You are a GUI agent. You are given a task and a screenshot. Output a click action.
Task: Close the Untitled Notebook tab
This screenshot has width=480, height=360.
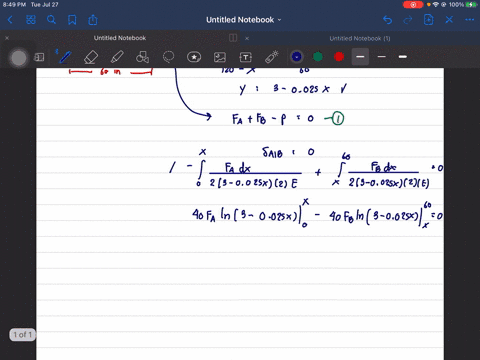7,38
